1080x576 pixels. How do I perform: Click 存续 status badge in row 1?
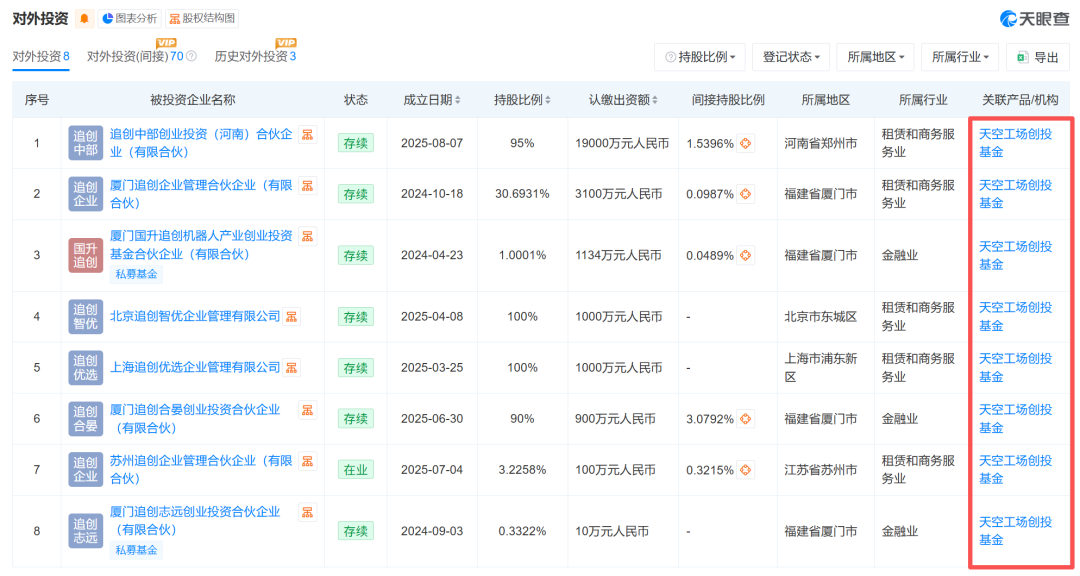click(355, 143)
